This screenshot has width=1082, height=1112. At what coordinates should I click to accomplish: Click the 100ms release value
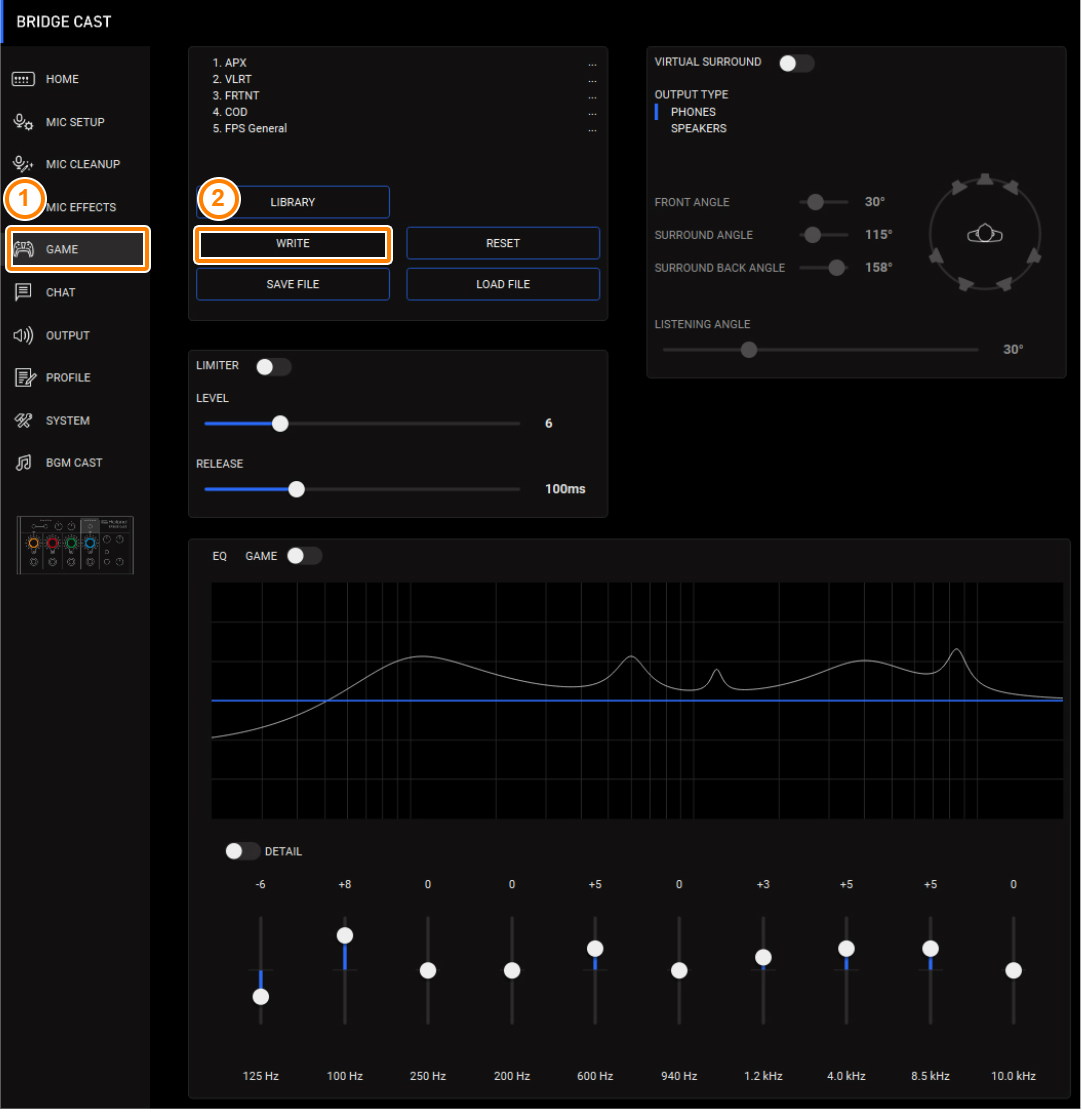pos(565,489)
